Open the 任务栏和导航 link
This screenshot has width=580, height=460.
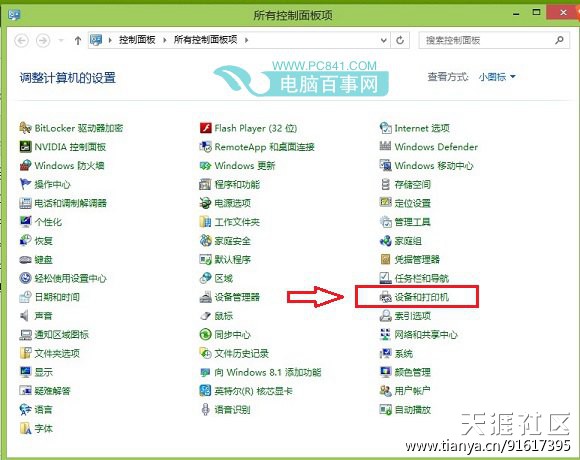(x=422, y=278)
